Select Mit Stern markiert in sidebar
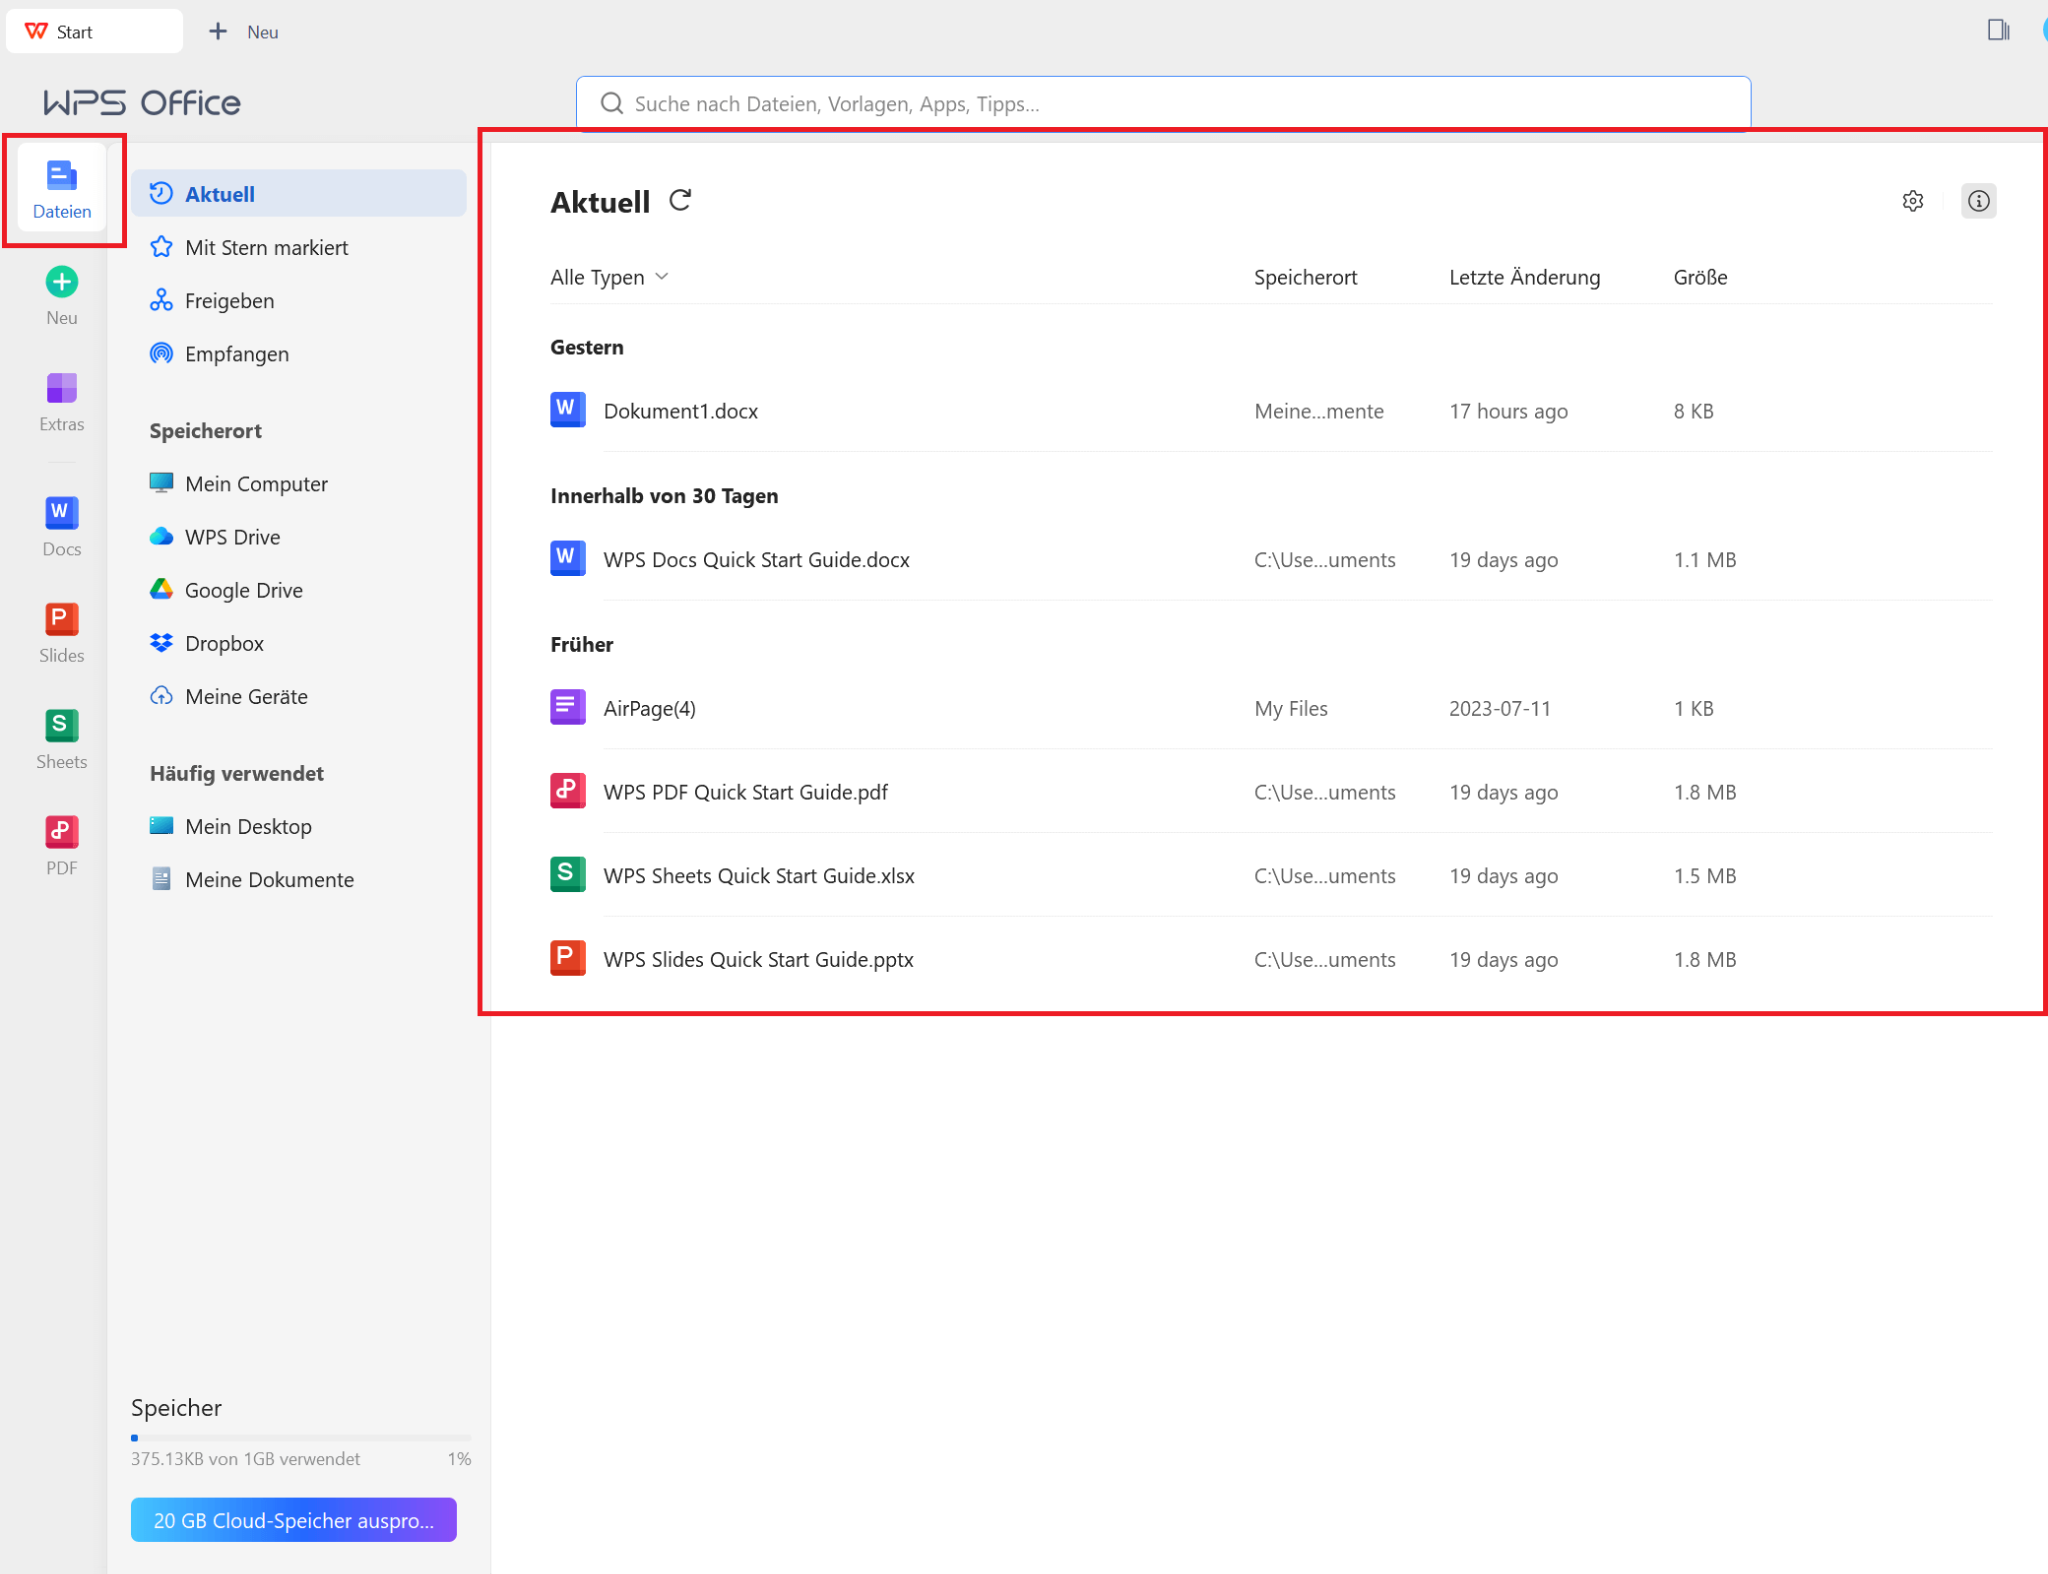This screenshot has width=2048, height=1574. click(x=266, y=247)
